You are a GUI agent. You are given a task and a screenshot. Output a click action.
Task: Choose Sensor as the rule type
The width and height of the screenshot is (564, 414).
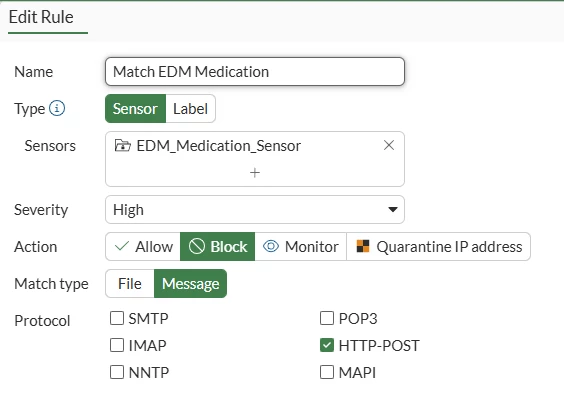135,109
